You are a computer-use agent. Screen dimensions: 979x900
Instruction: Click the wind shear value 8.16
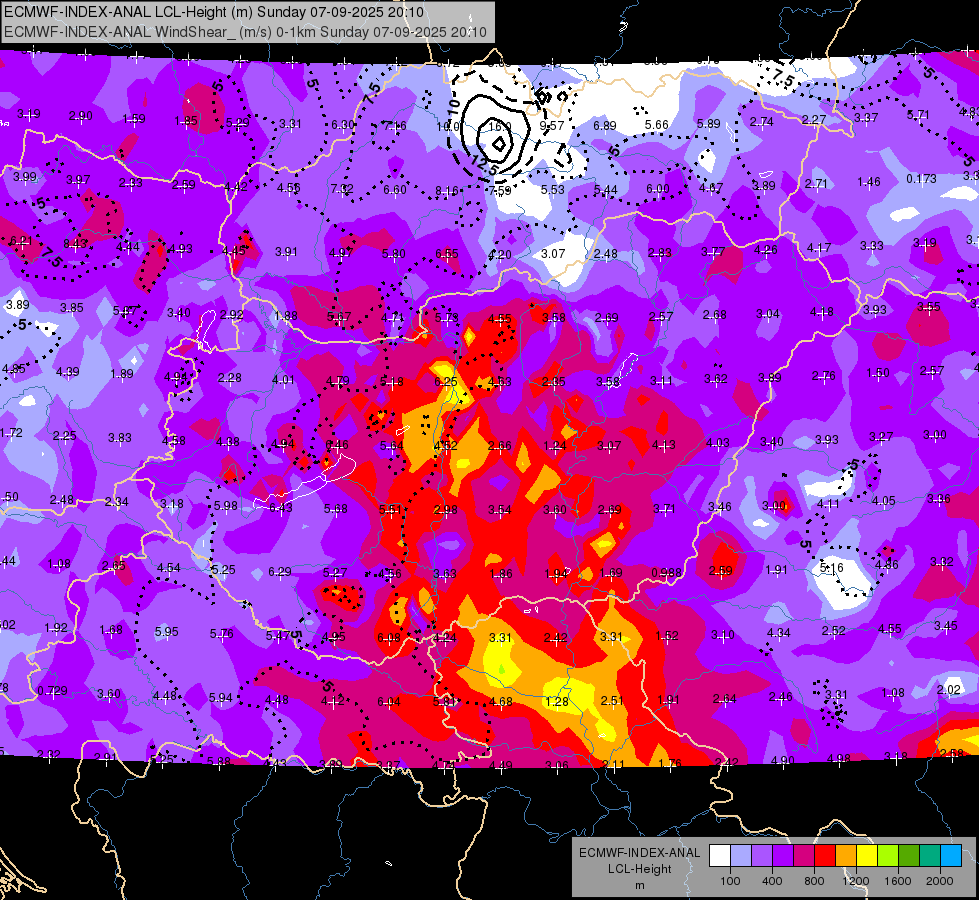point(447,190)
